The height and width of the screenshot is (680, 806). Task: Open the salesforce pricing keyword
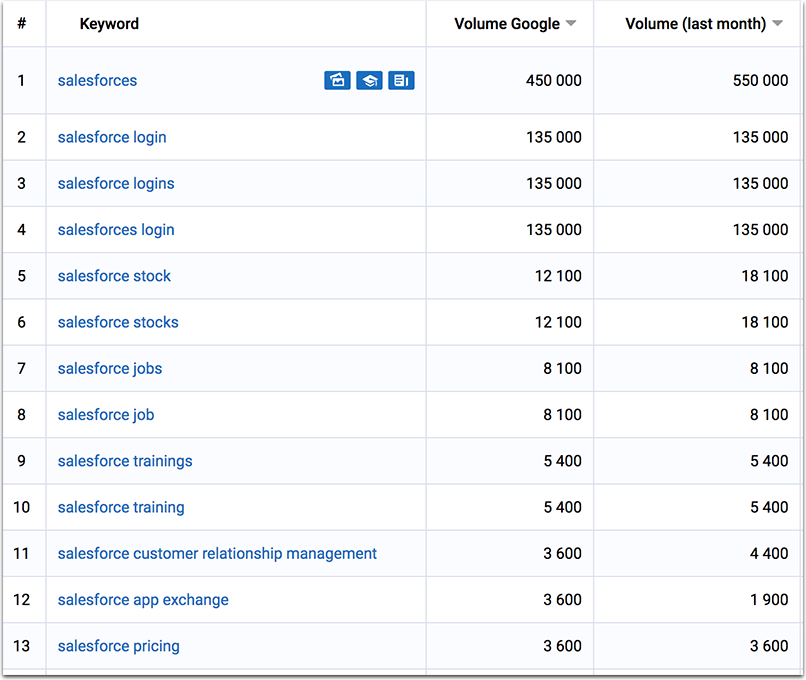(118, 646)
